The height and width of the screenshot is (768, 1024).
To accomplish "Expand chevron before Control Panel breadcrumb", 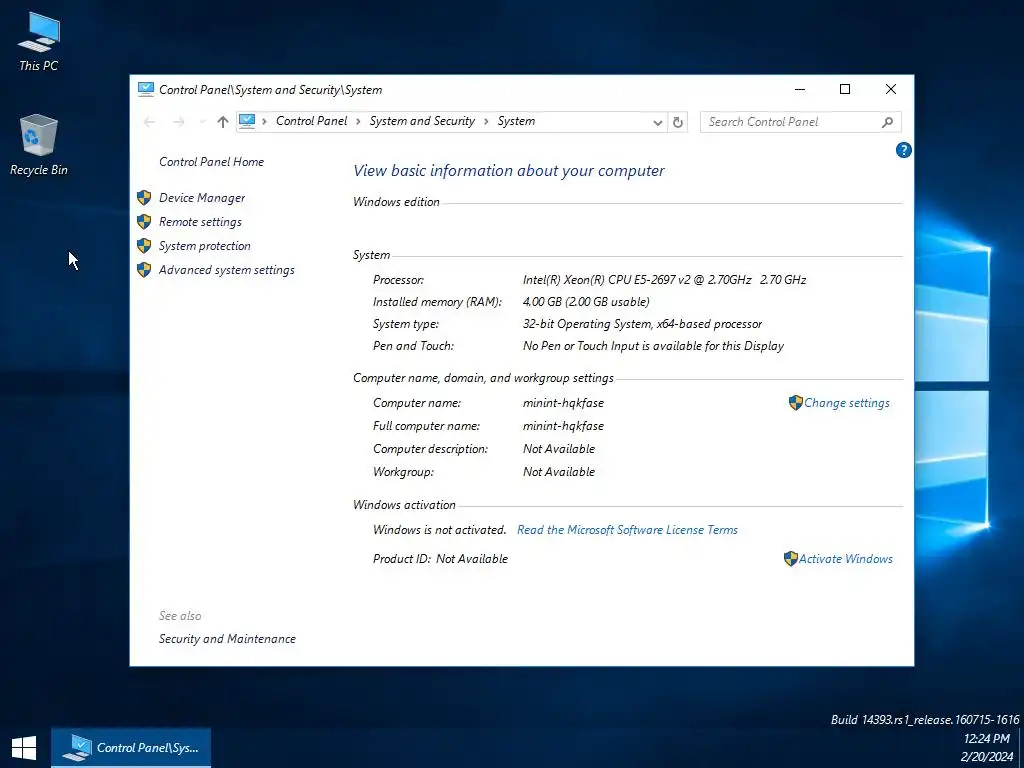I will pyautogui.click(x=264, y=121).
